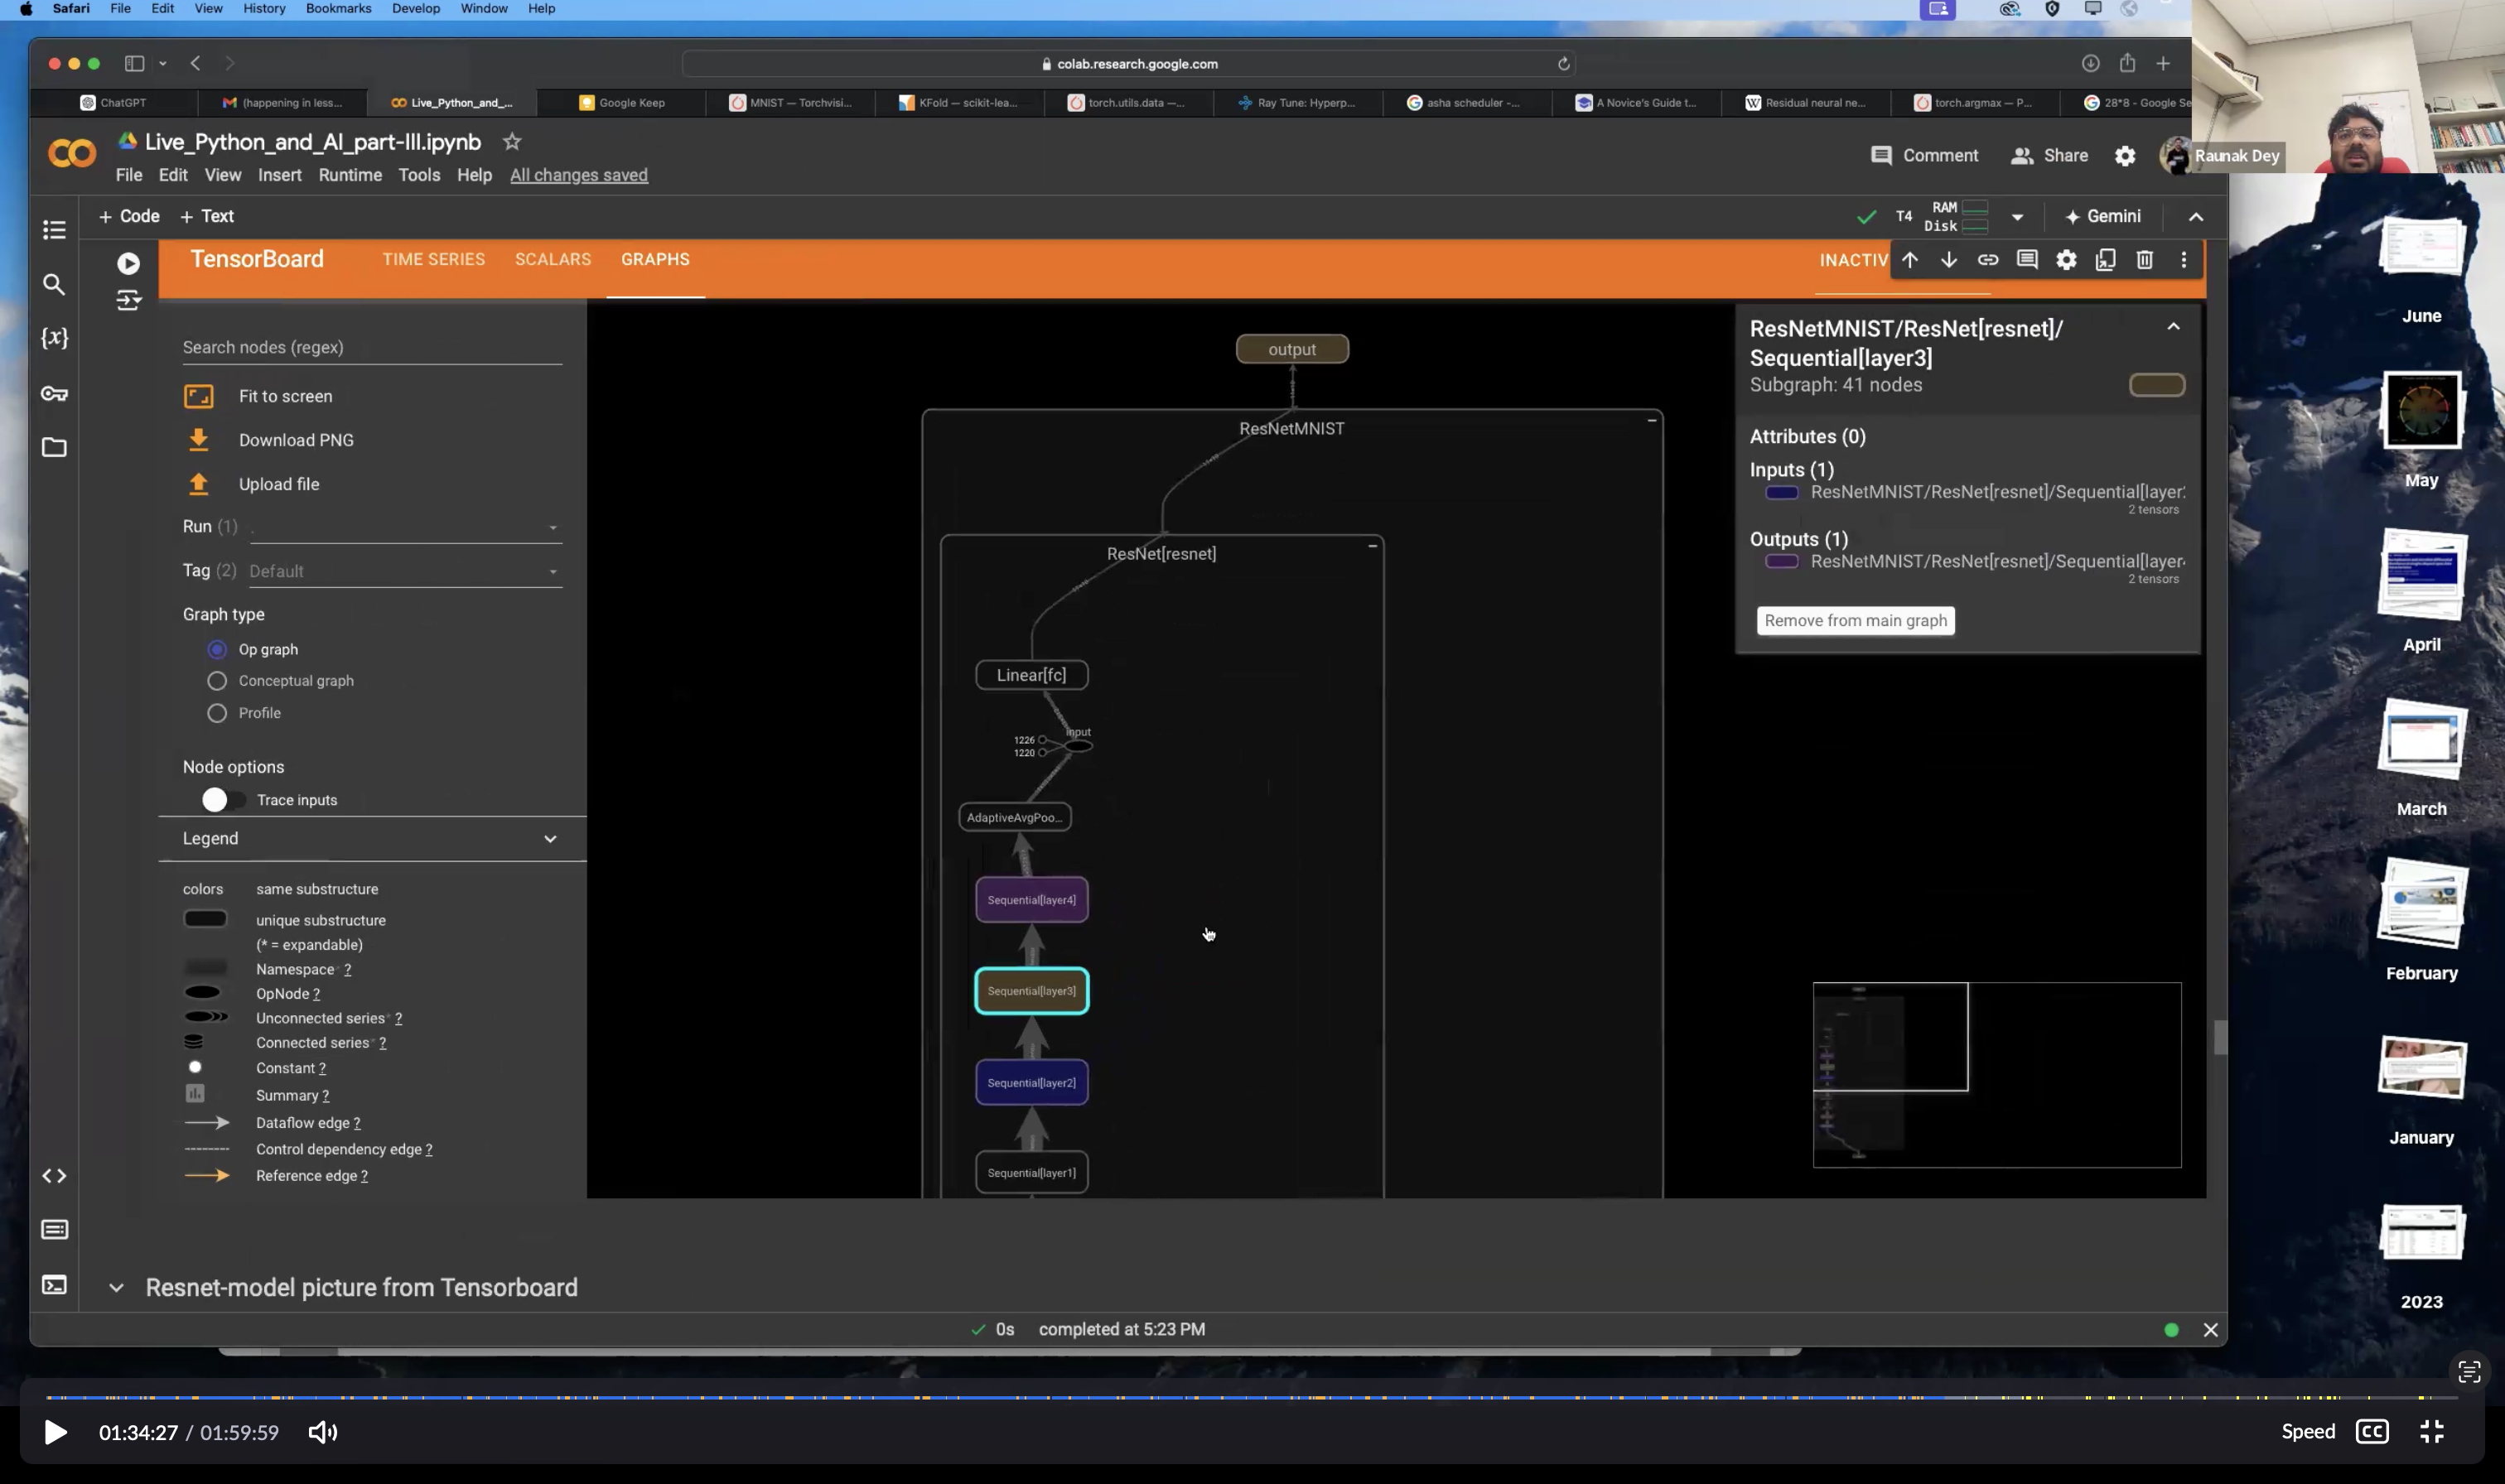This screenshot has height=1484, width=2505.
Task: Collapse the Legend section chevron
Action: (x=550, y=839)
